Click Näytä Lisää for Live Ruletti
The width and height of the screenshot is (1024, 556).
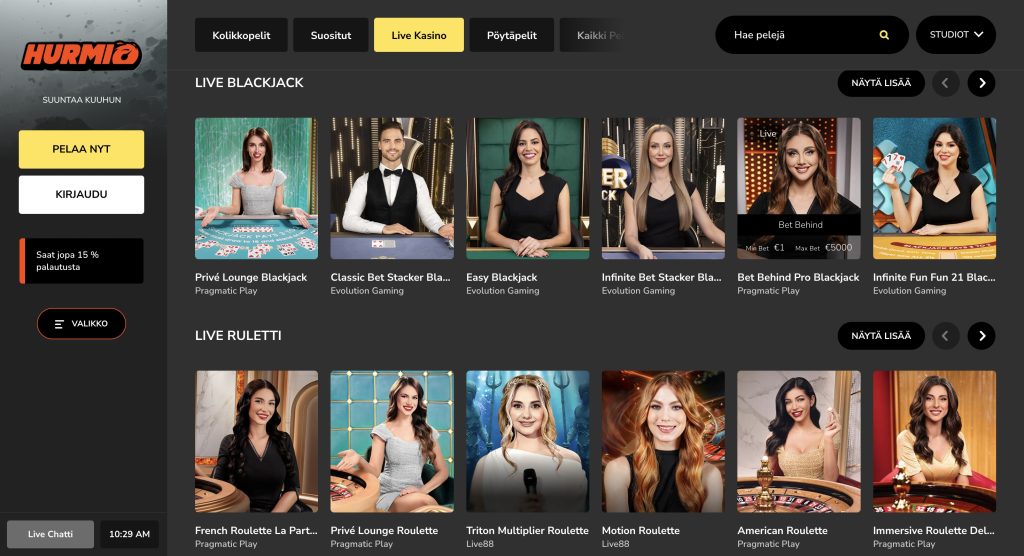coord(881,336)
